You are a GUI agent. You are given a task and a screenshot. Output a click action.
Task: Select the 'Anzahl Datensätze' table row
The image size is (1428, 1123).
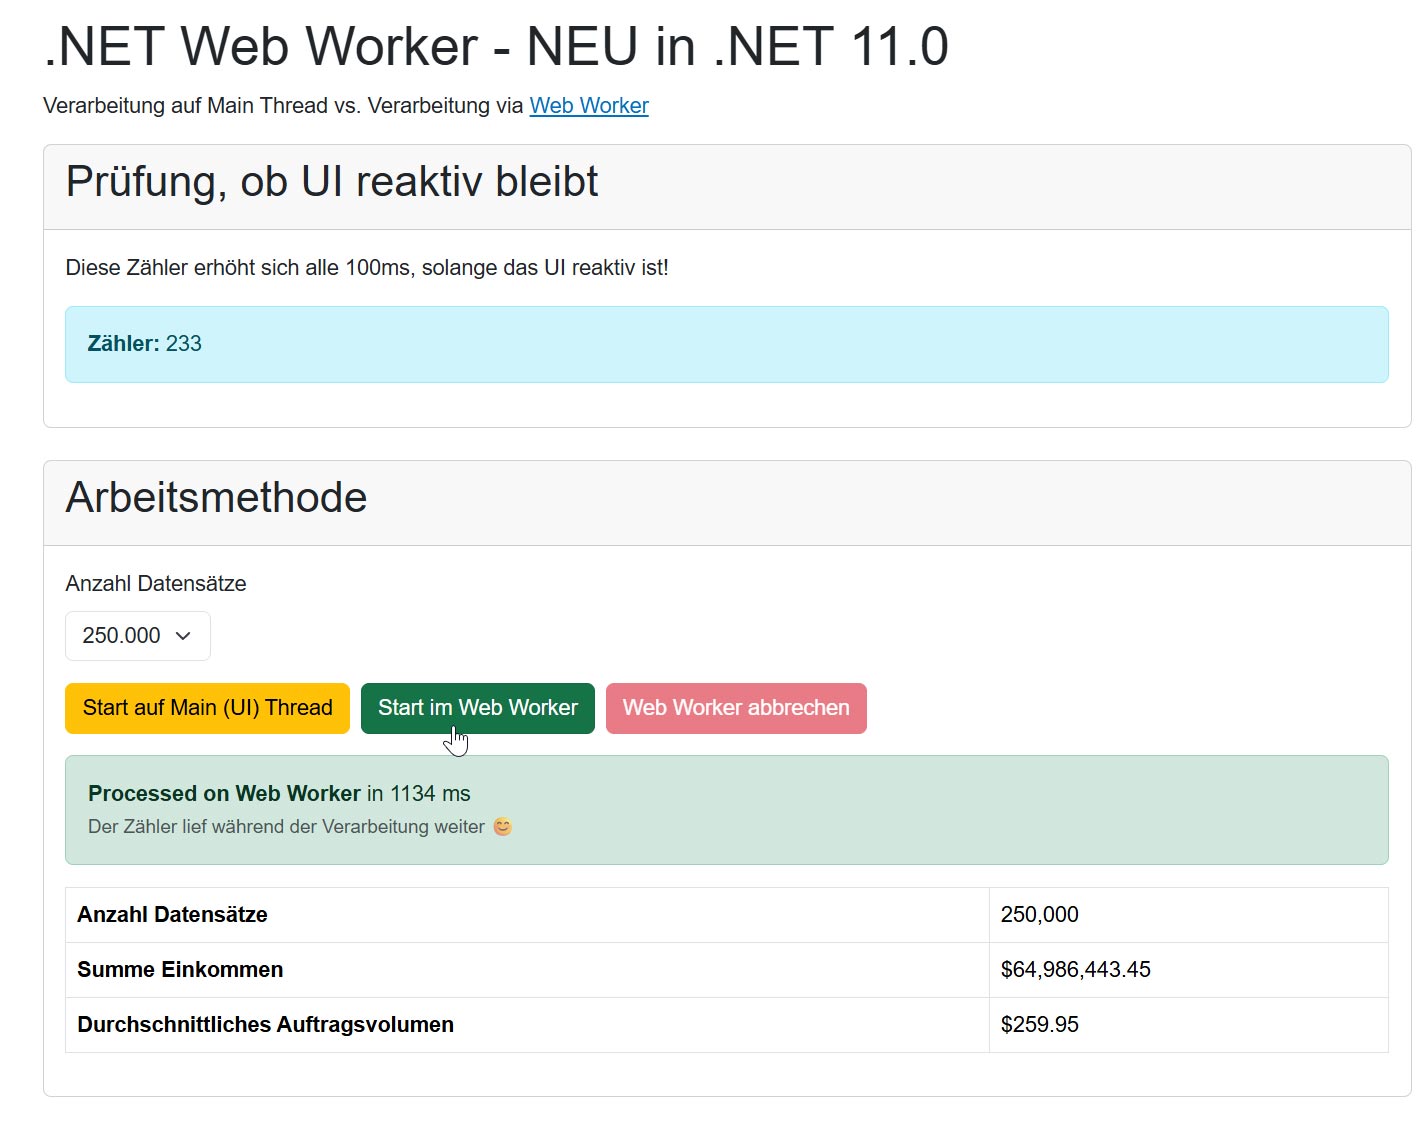click(x=172, y=914)
